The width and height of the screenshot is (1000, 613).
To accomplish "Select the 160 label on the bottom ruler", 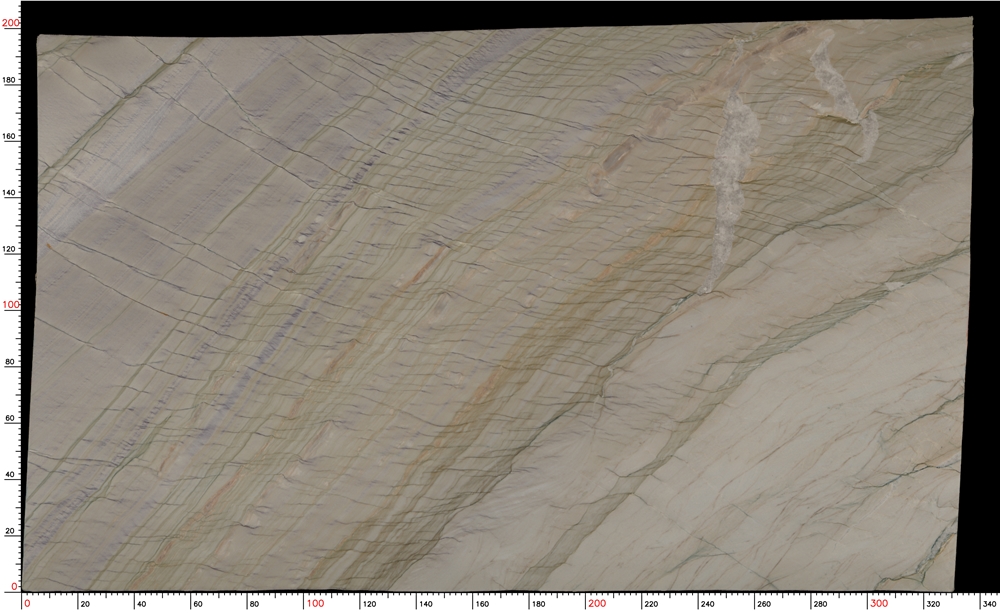I will pos(483,603).
